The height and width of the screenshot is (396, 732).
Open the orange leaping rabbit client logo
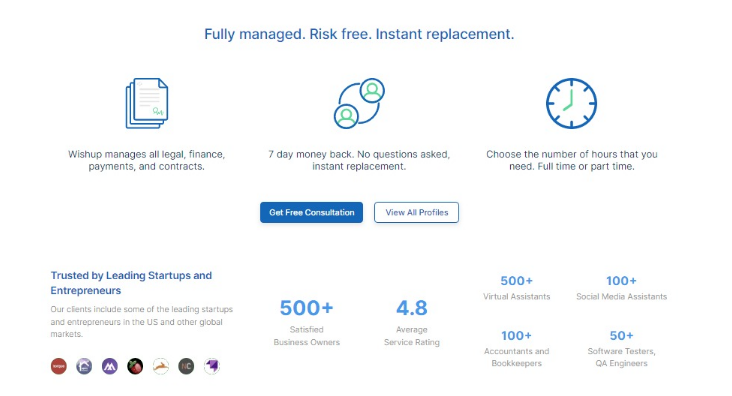click(161, 366)
